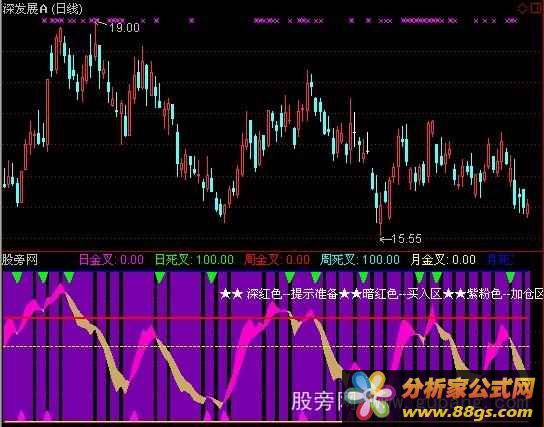Screen dimensions: 544x427
Task: Click the 日金叉: 0.00 readout
Action: (111, 259)
